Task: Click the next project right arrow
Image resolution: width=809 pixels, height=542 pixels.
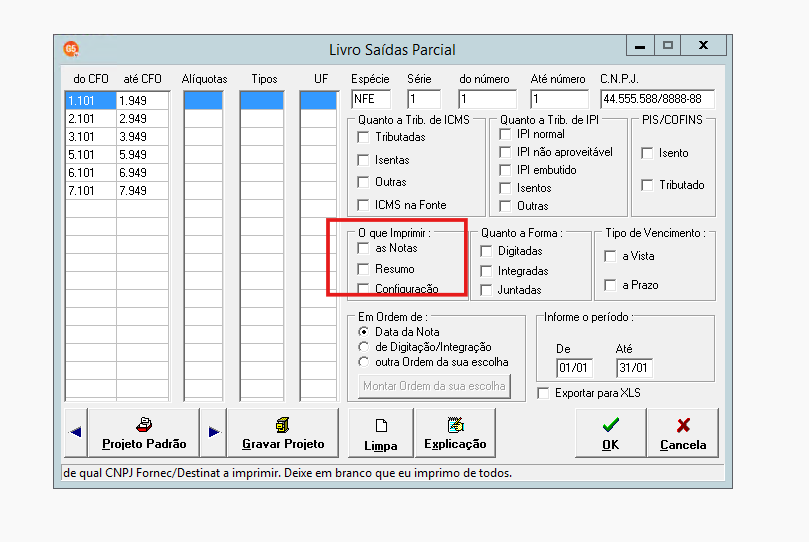Action: coord(214,432)
